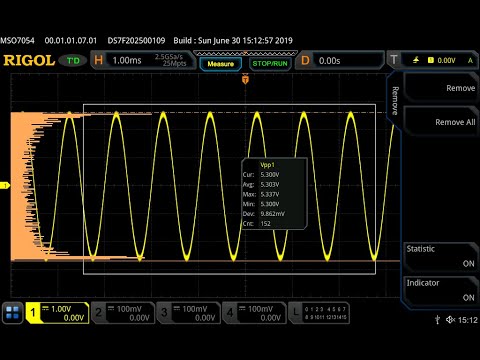The image size is (480, 360).
Task: Enable channel 3 label
Action: [189, 313]
